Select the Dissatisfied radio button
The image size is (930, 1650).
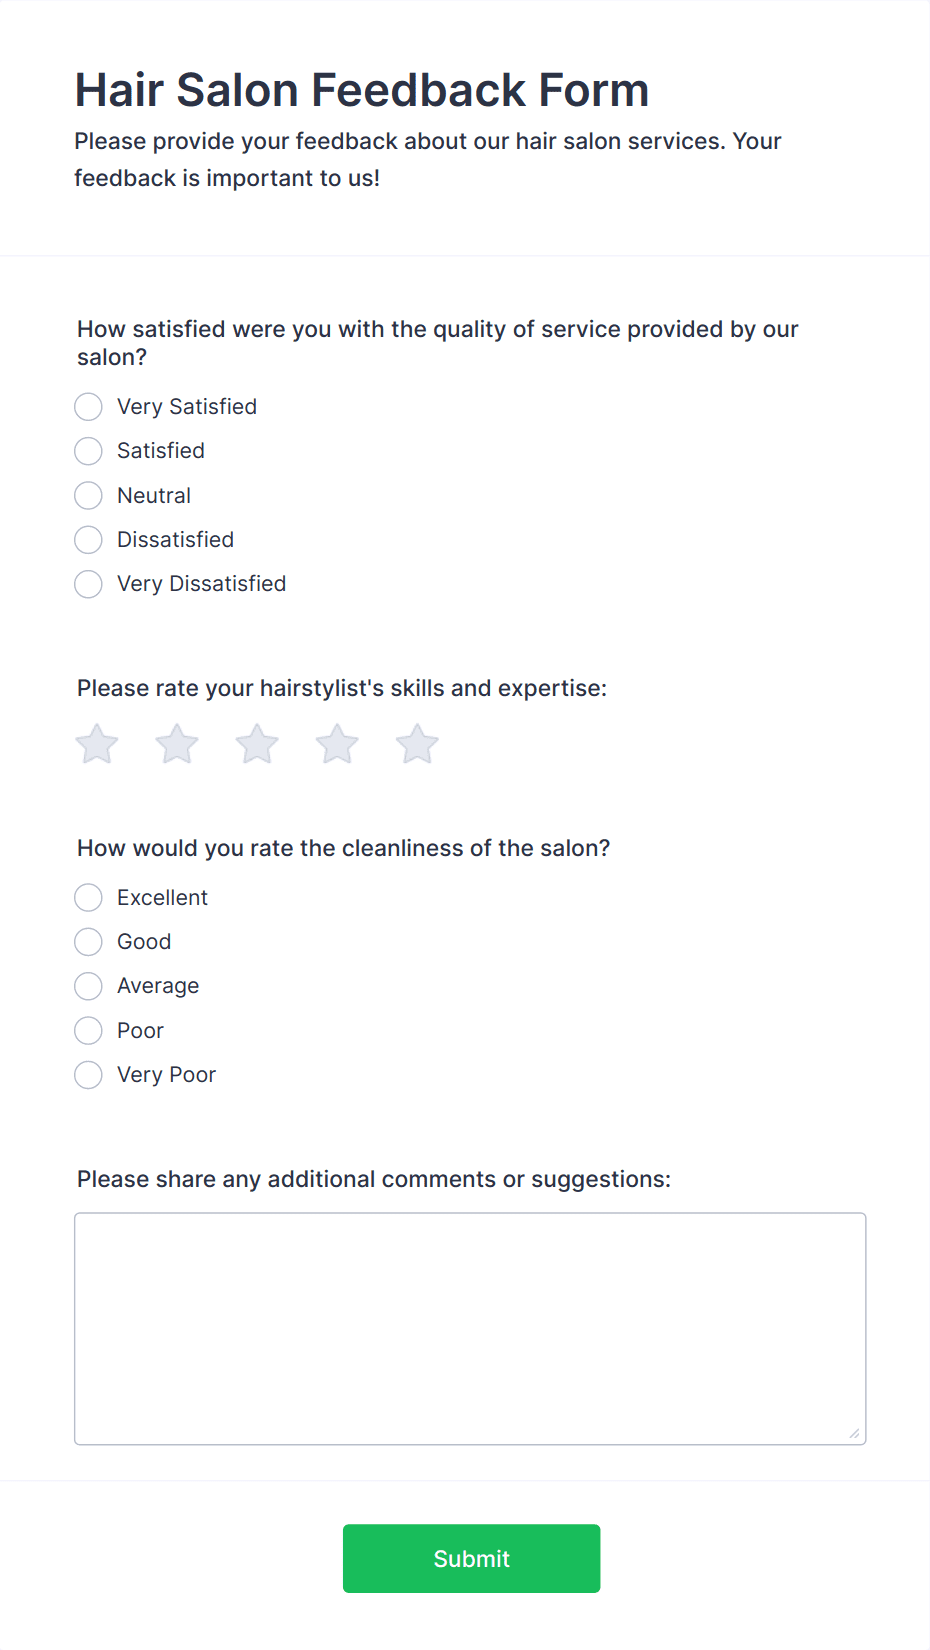88,540
